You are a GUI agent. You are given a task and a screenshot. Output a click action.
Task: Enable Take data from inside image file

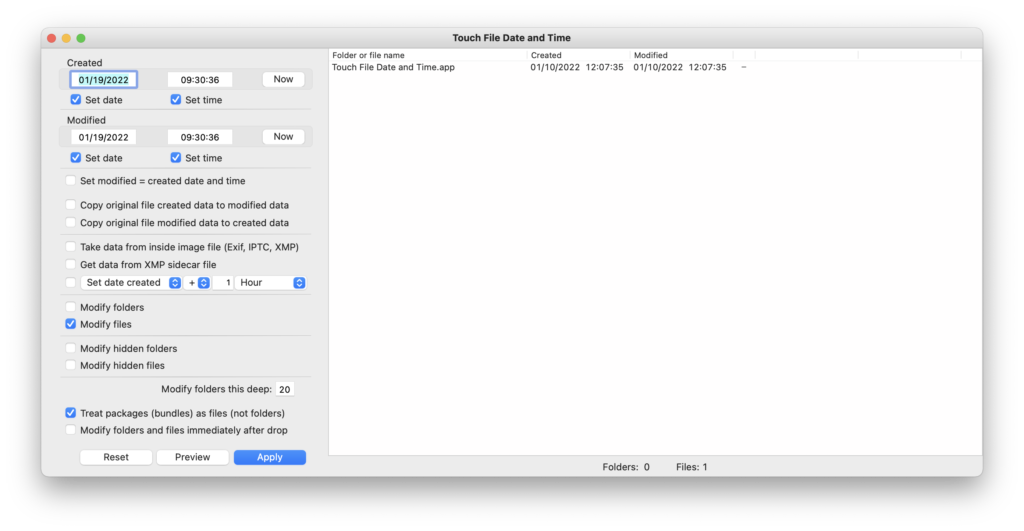[71, 246]
